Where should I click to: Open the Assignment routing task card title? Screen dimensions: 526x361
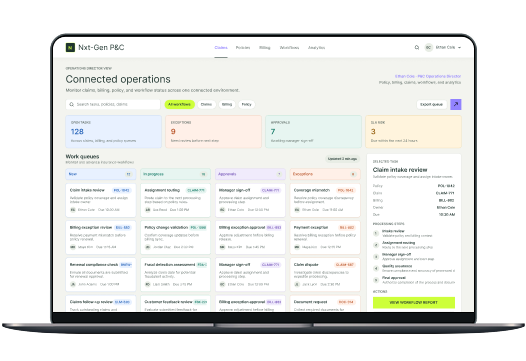[x=162, y=190]
